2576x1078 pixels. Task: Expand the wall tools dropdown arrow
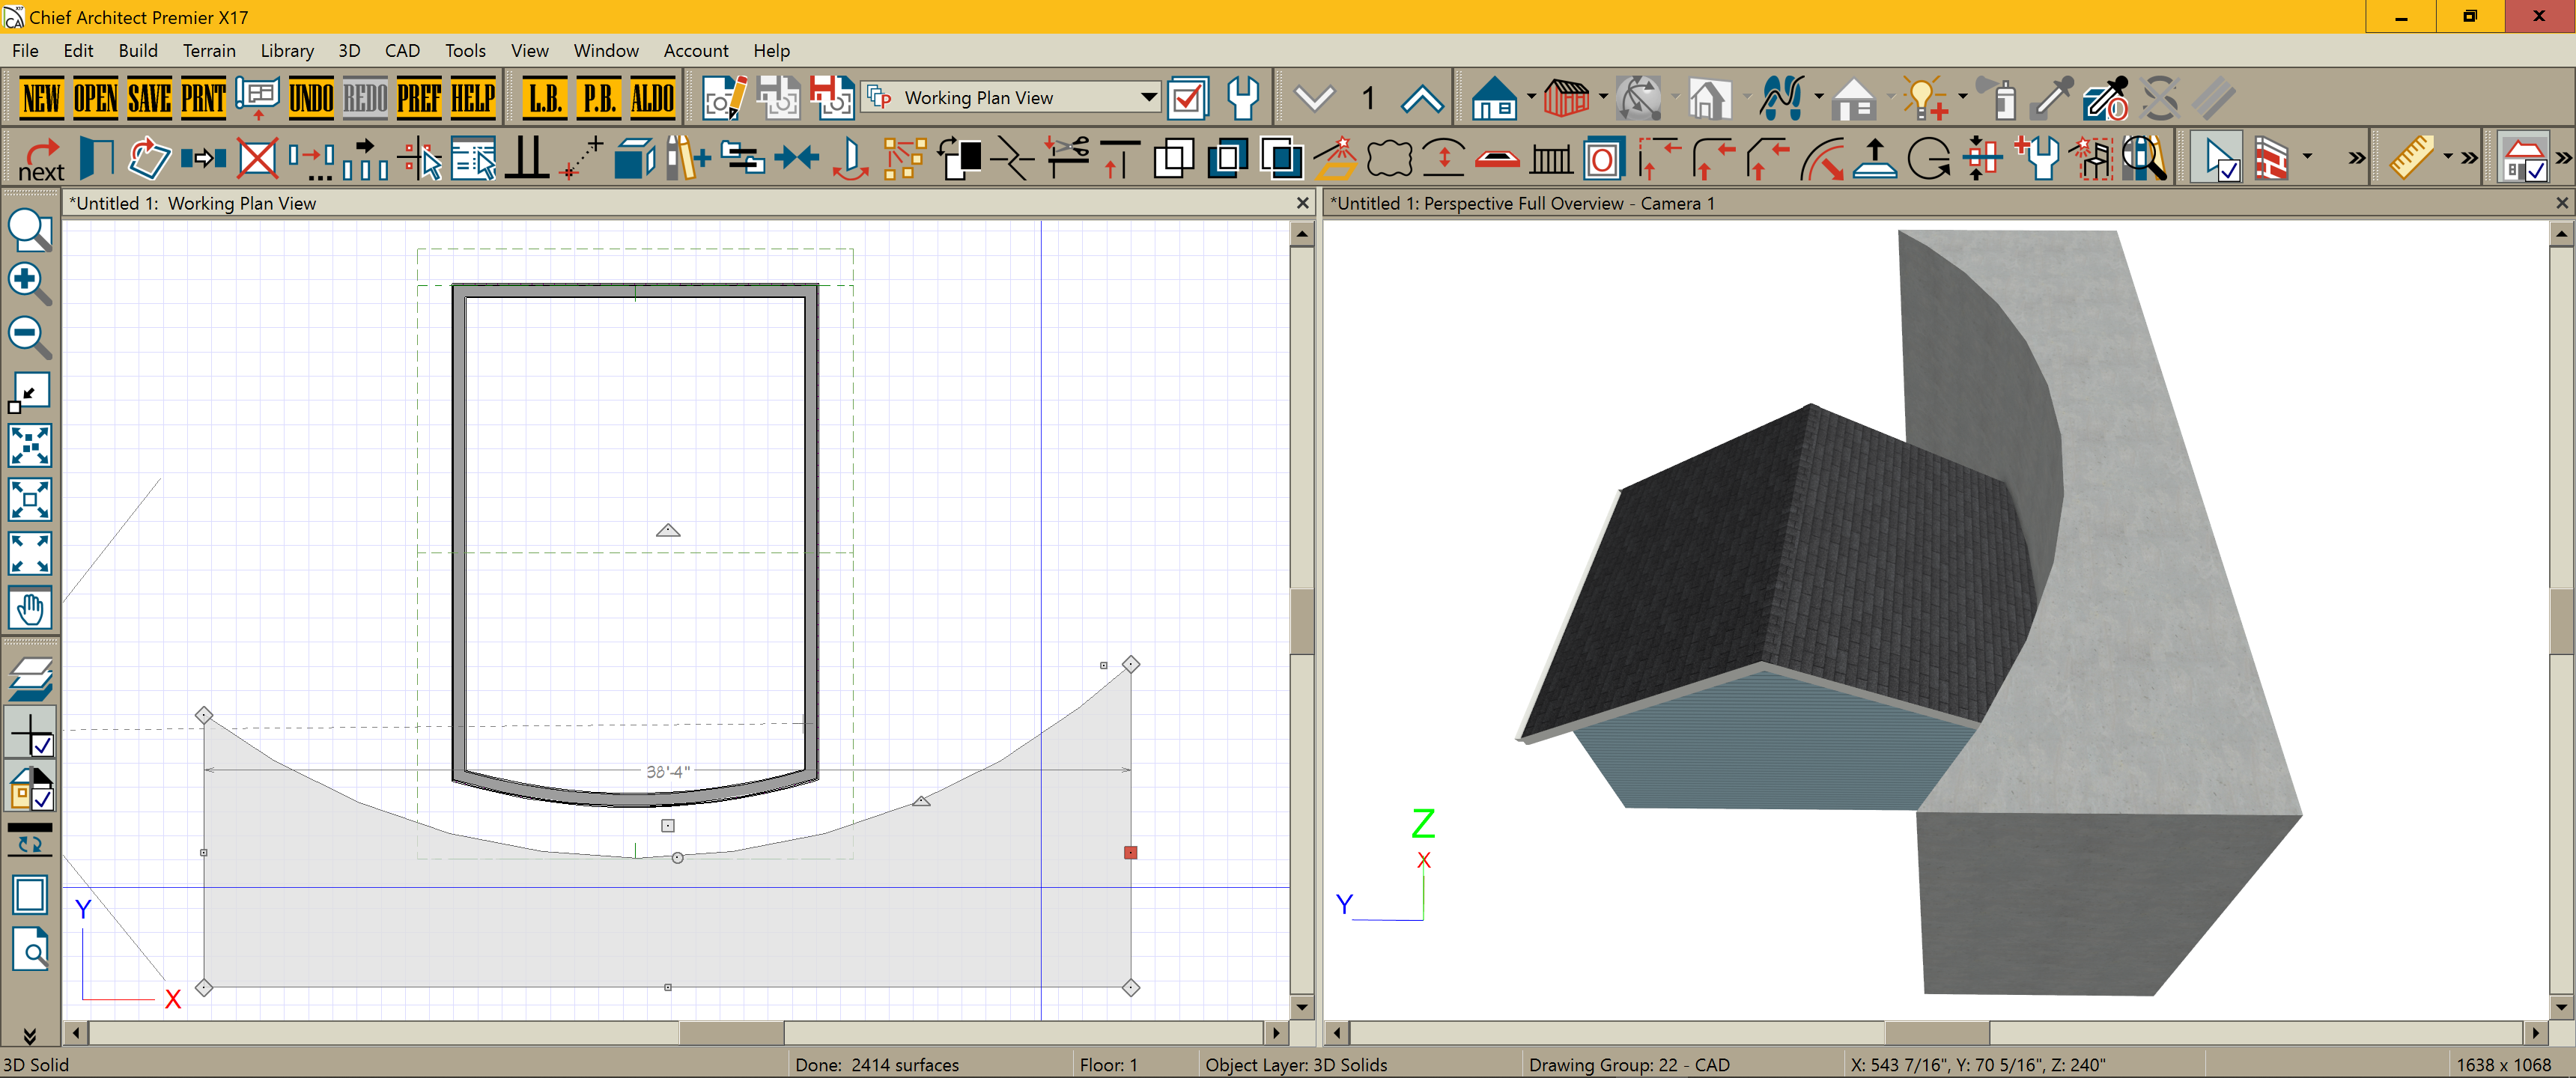pos(2307,157)
